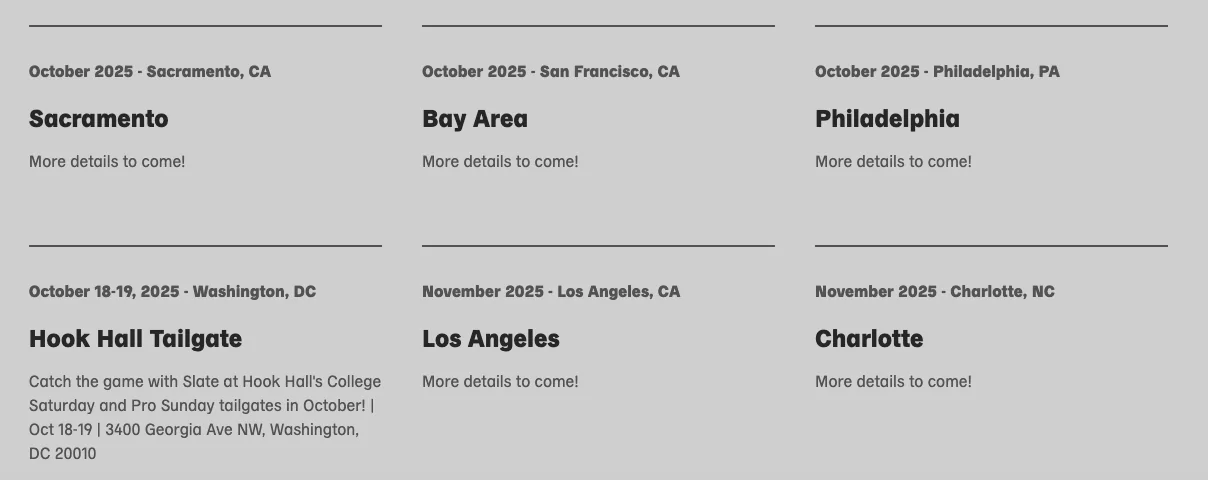Click "More details to come!" under Sacramento
1208x480 pixels.
(107, 162)
